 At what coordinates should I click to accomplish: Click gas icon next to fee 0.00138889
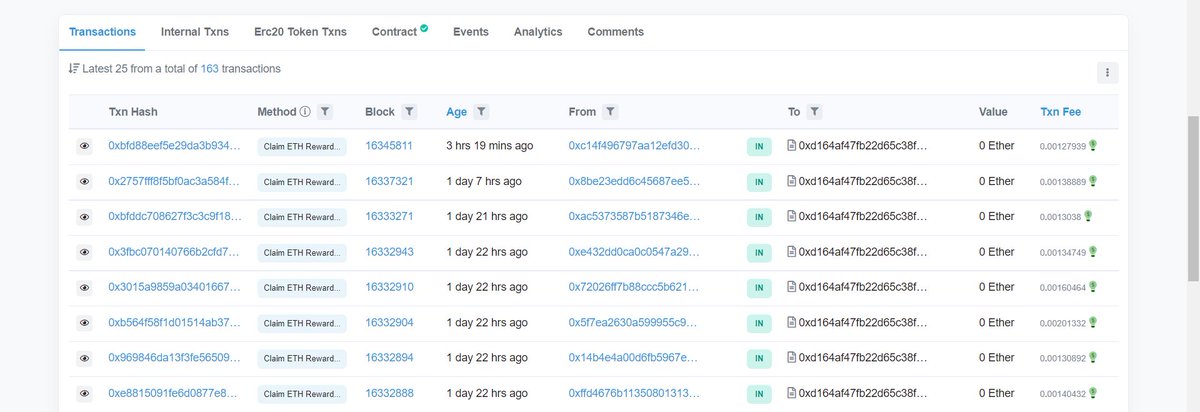1093,181
